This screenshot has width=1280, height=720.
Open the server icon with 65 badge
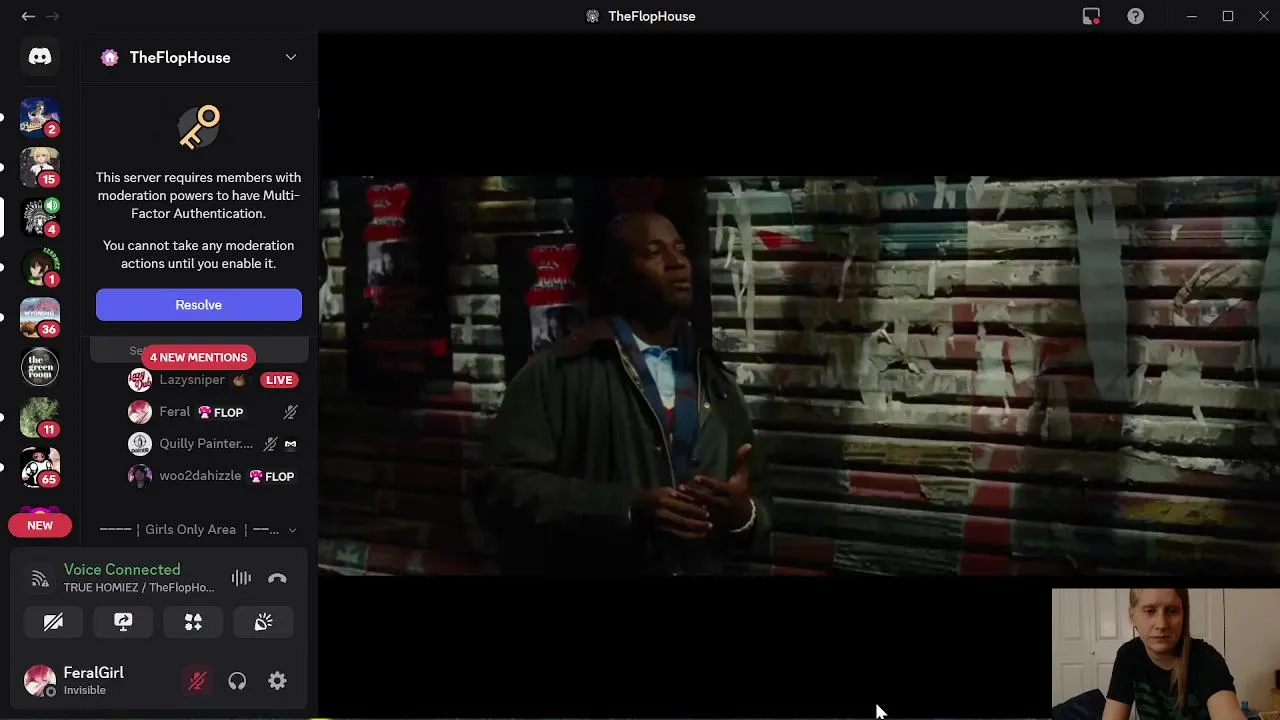pyautogui.click(x=40, y=467)
